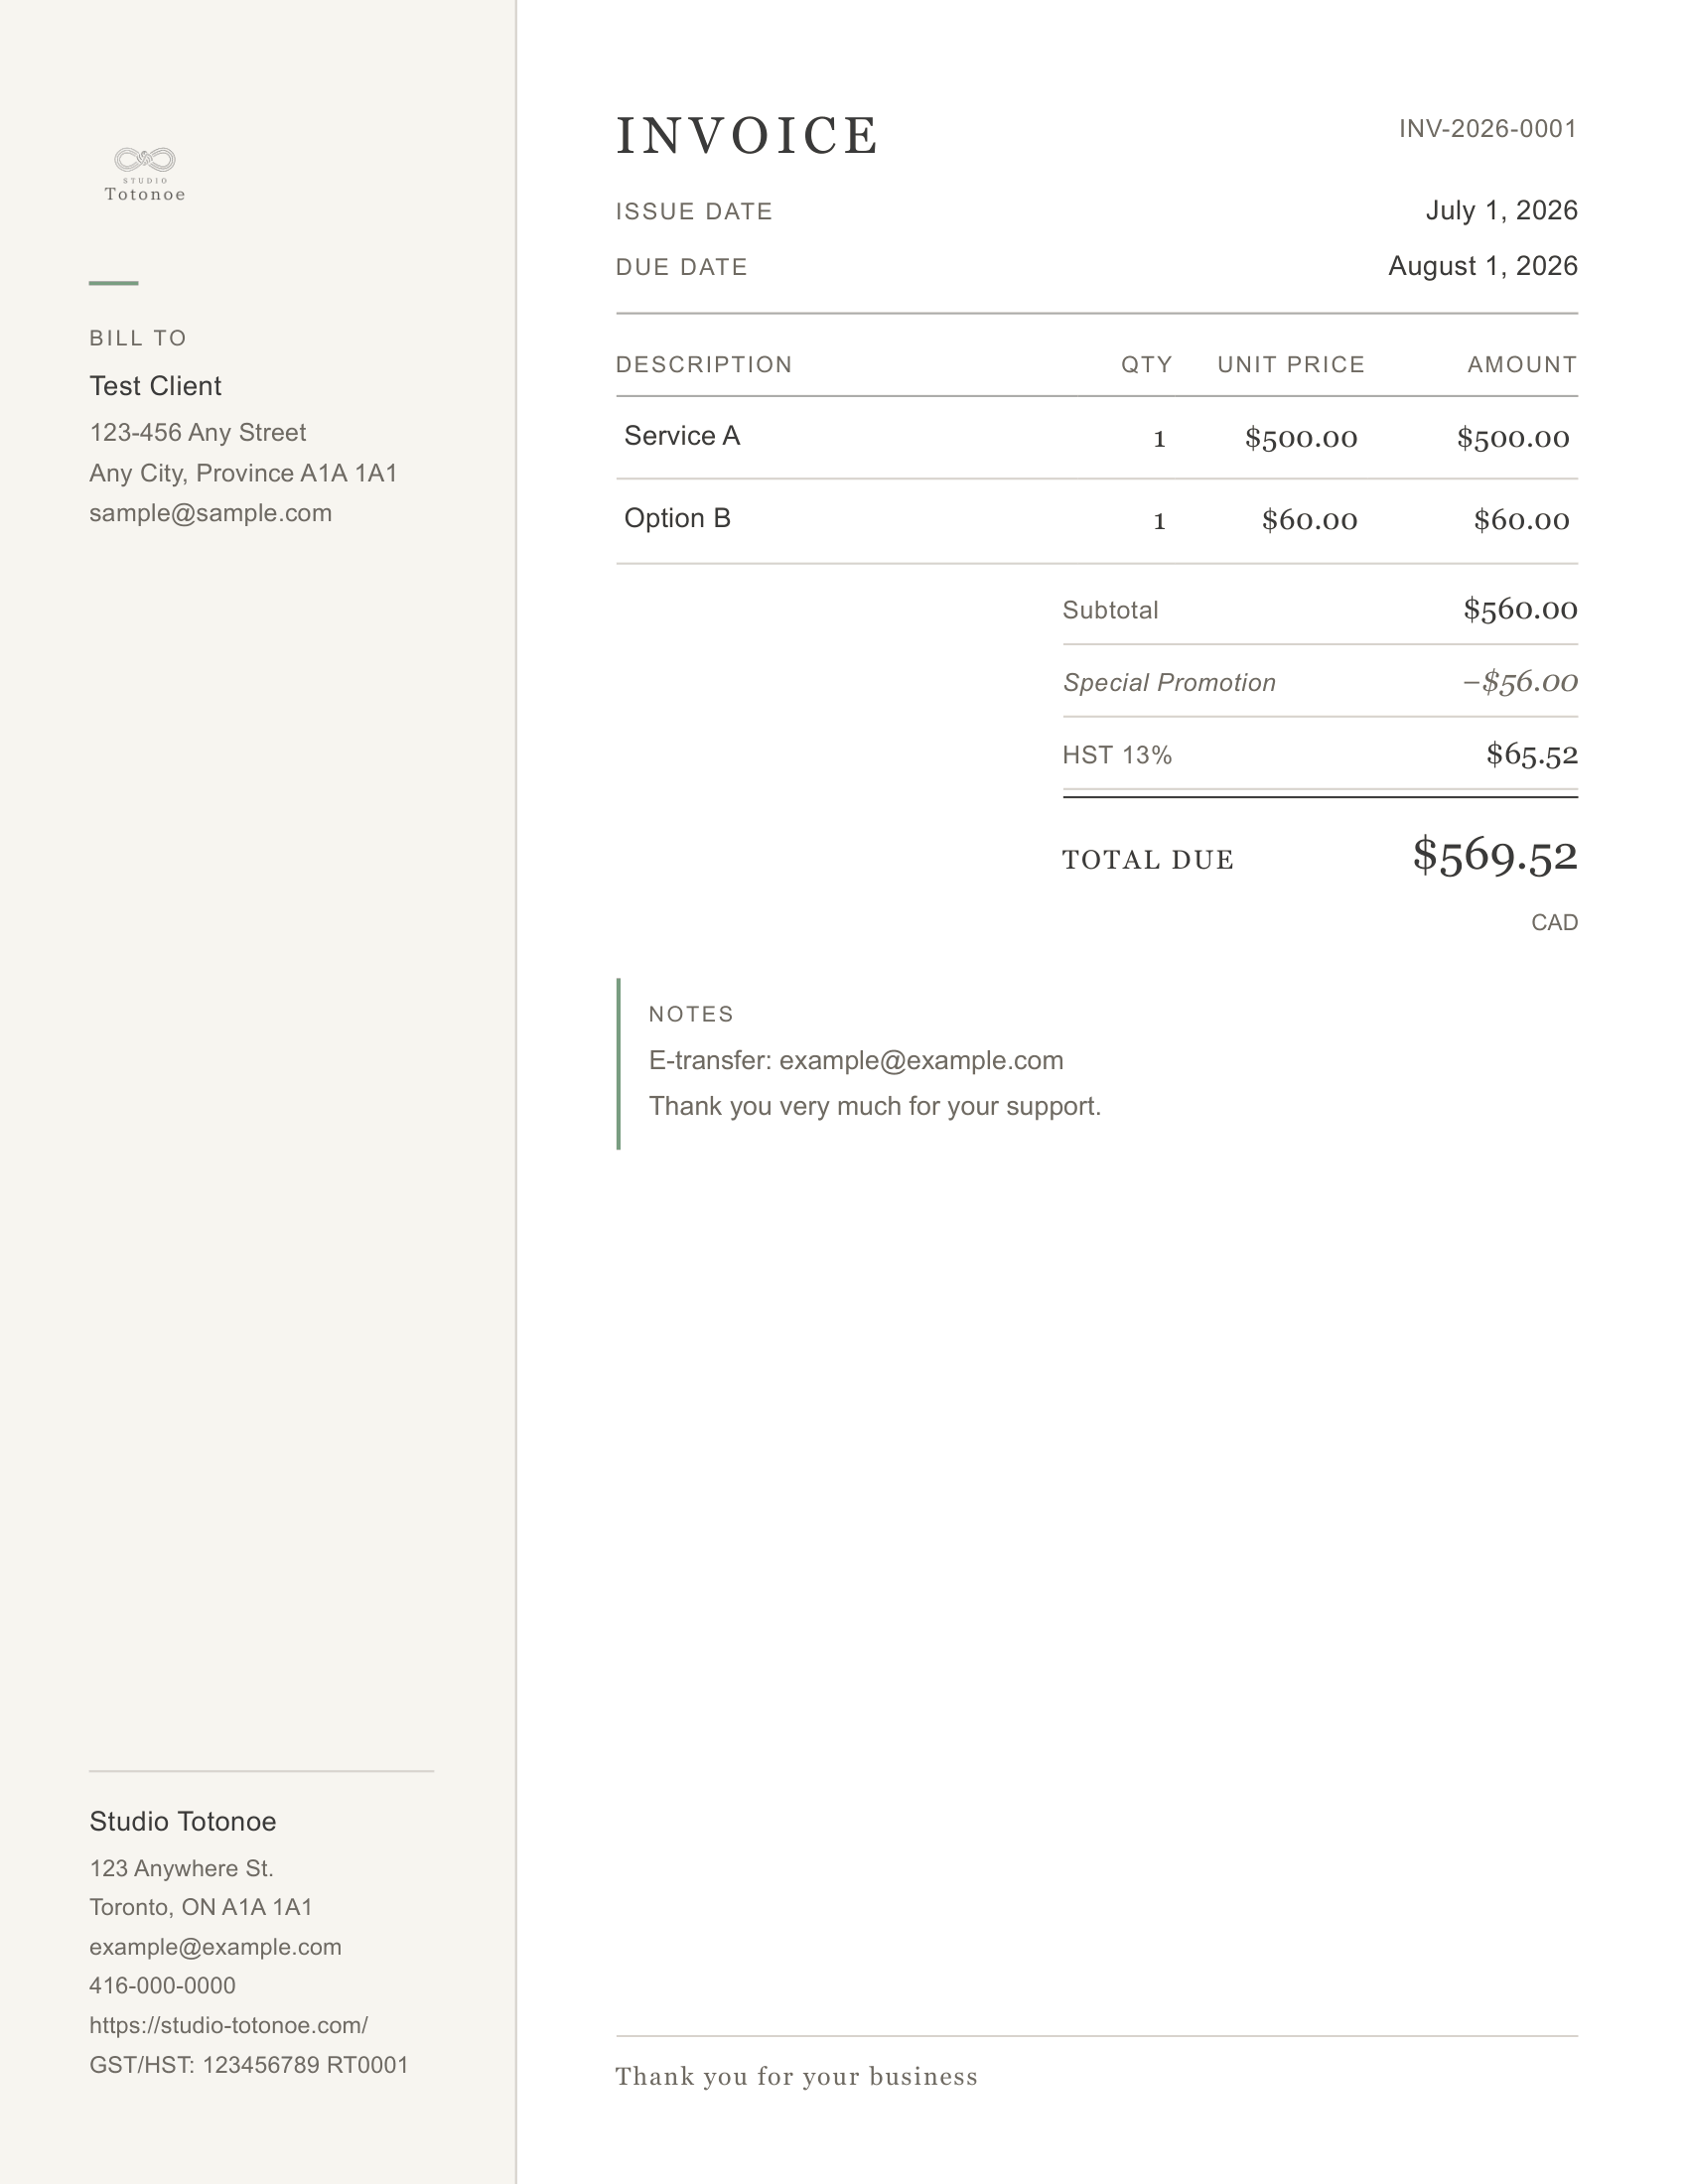Screen dimensions: 1688x2184
Task: Click the INVOICE heading
Action: pyautogui.click(x=747, y=136)
